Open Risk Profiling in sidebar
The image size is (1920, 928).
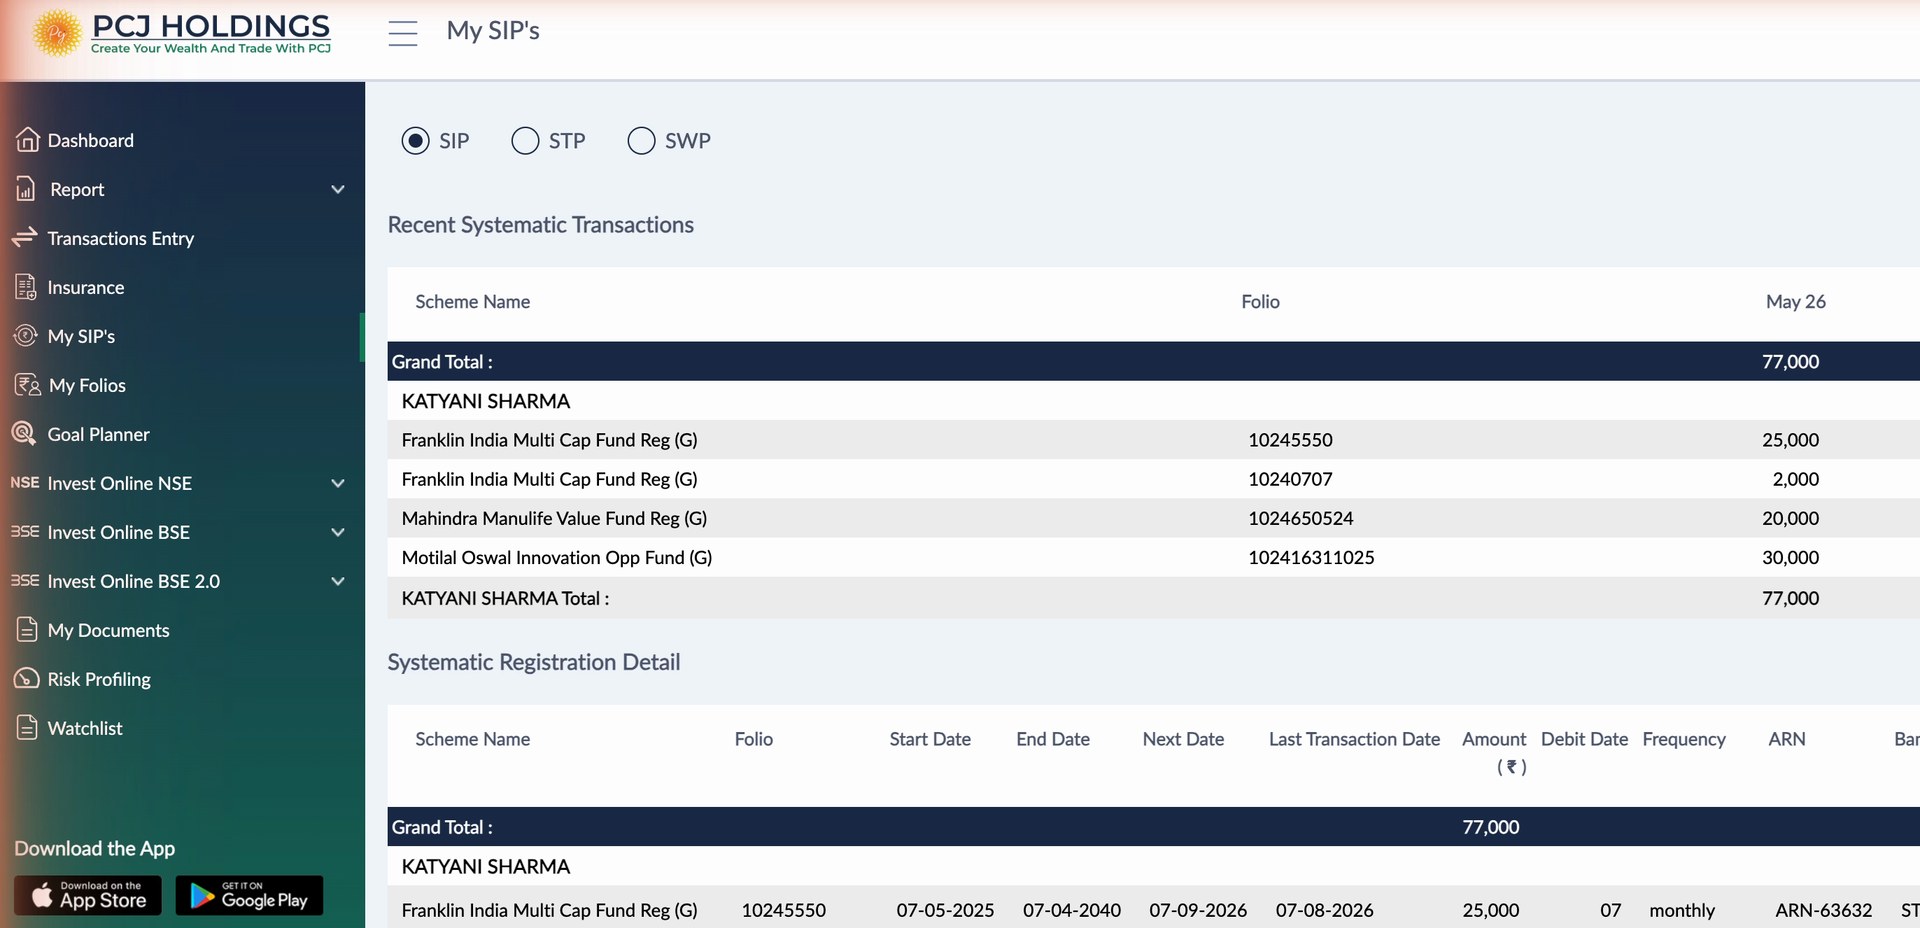[x=99, y=679]
